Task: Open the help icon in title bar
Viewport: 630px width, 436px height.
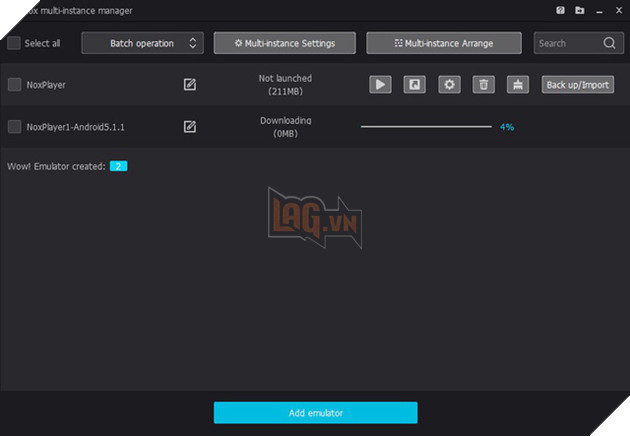Action: (560, 10)
